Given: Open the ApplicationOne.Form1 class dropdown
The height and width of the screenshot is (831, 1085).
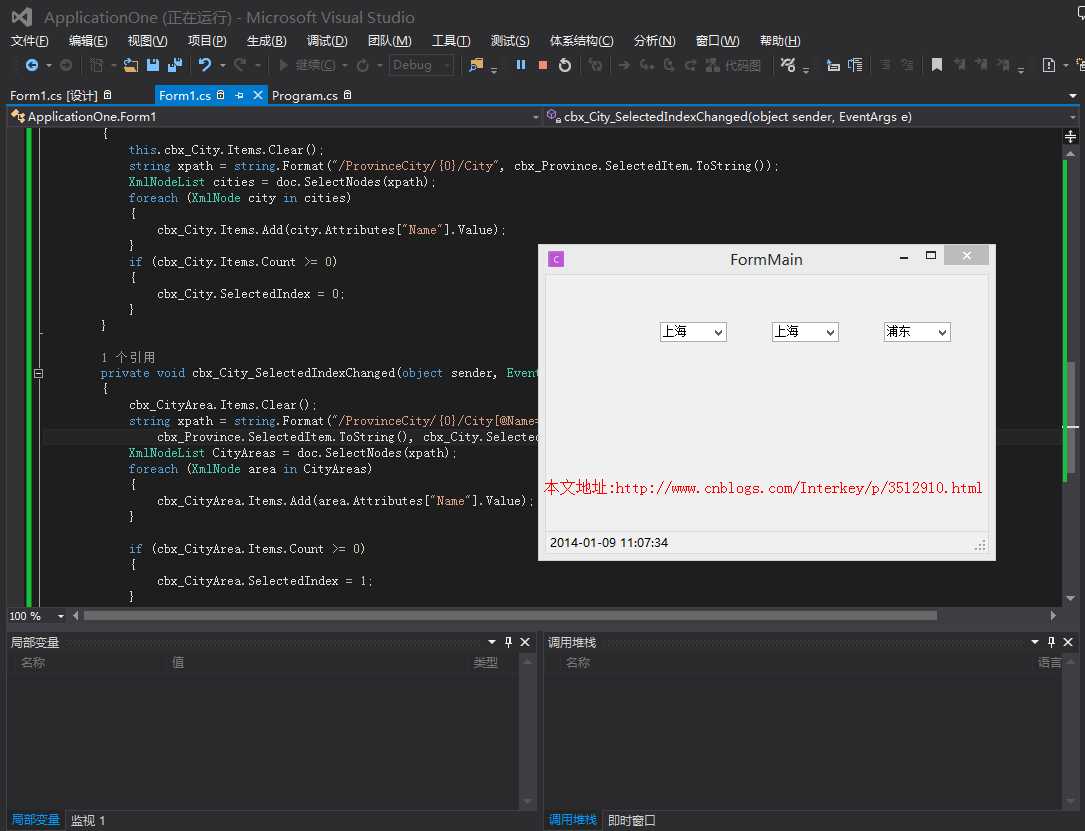Looking at the screenshot, I should click(536, 117).
